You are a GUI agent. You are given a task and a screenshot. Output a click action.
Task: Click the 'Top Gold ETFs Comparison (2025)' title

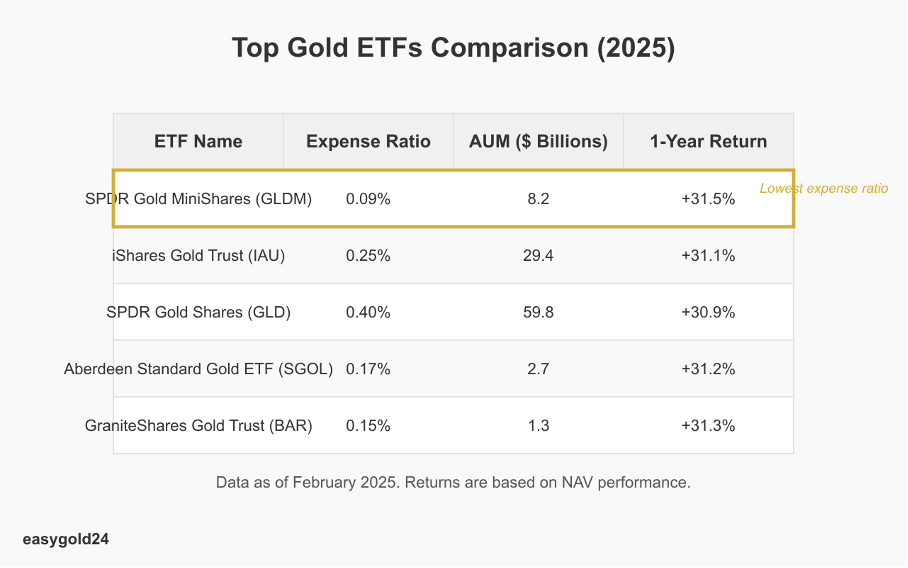[x=453, y=48]
